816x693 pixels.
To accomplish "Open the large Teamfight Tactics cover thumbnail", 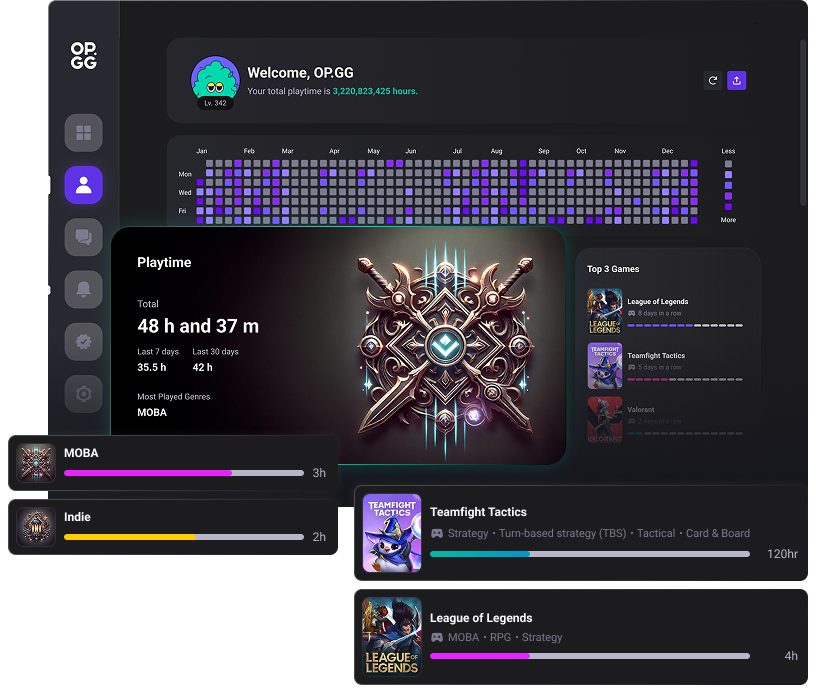I will pyautogui.click(x=392, y=533).
